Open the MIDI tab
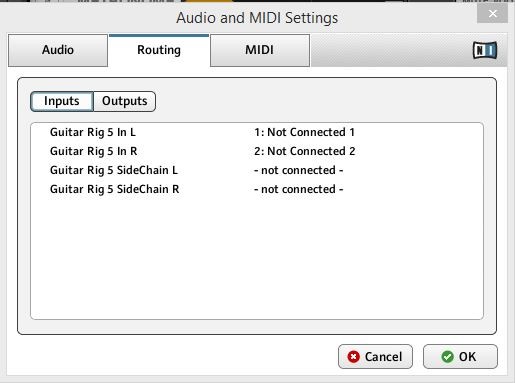The height and width of the screenshot is (383, 515). 260,50
